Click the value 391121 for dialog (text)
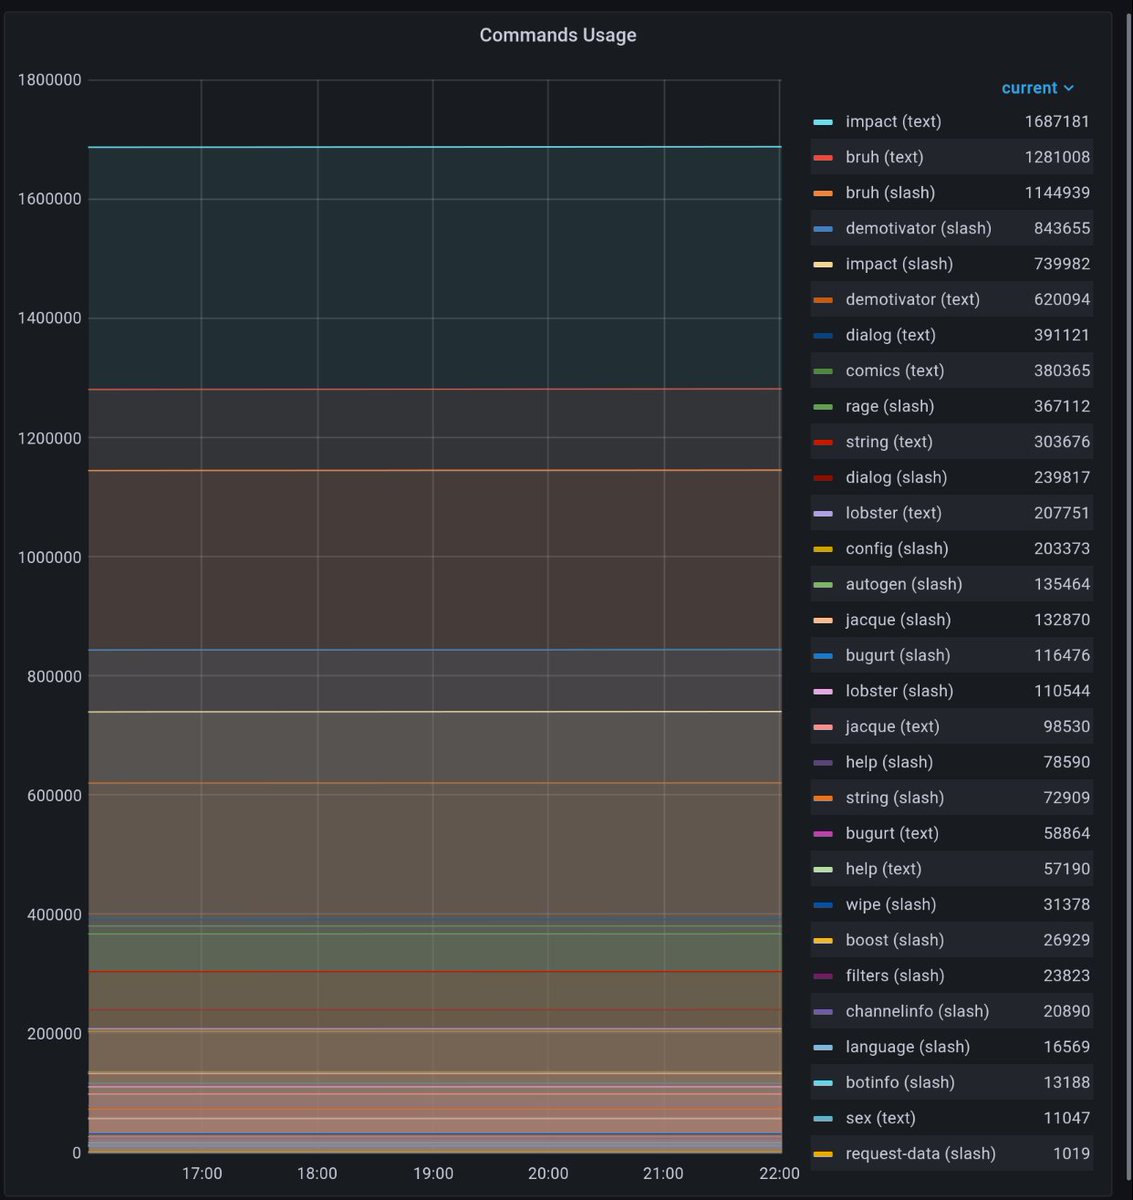The height and width of the screenshot is (1200, 1133). click(x=1062, y=335)
